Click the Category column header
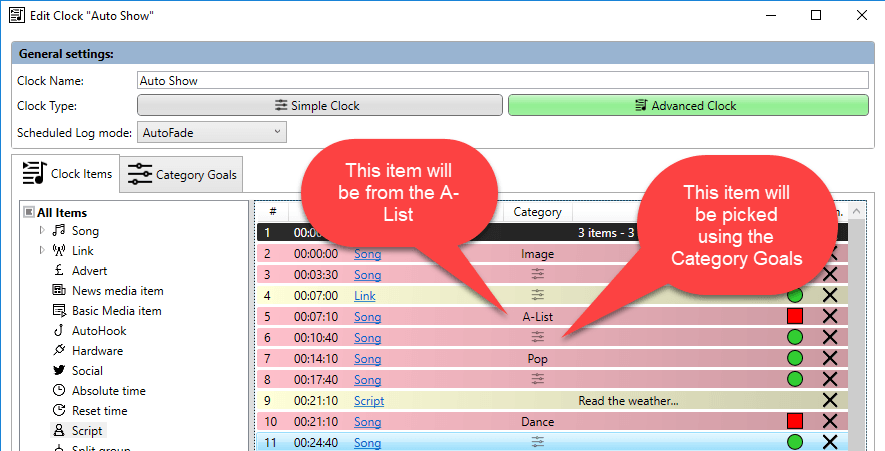The width and height of the screenshot is (885, 451). (x=537, y=212)
